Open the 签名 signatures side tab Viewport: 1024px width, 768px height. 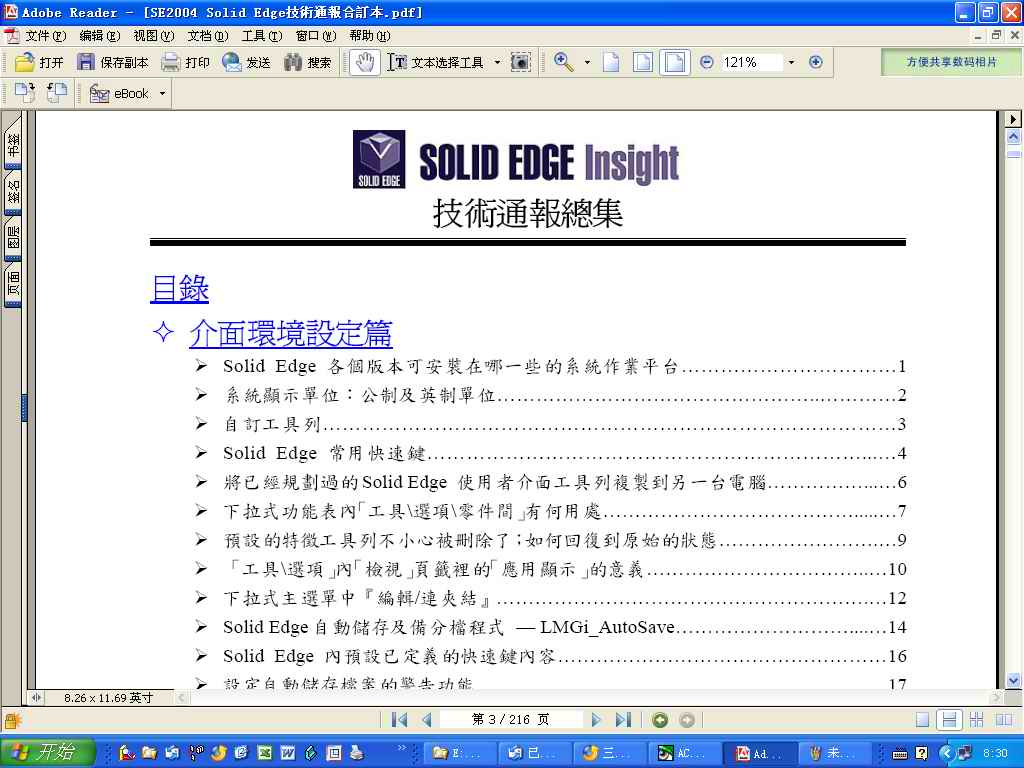12,192
